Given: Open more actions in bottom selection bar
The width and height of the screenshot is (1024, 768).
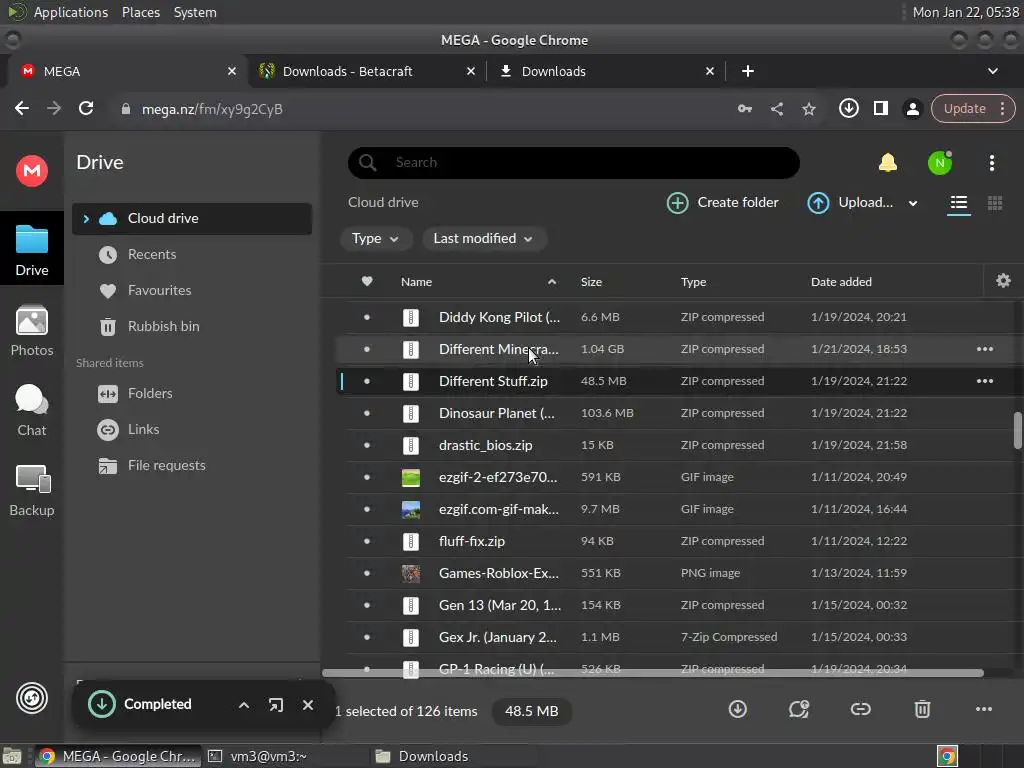Looking at the screenshot, I should tap(984, 709).
